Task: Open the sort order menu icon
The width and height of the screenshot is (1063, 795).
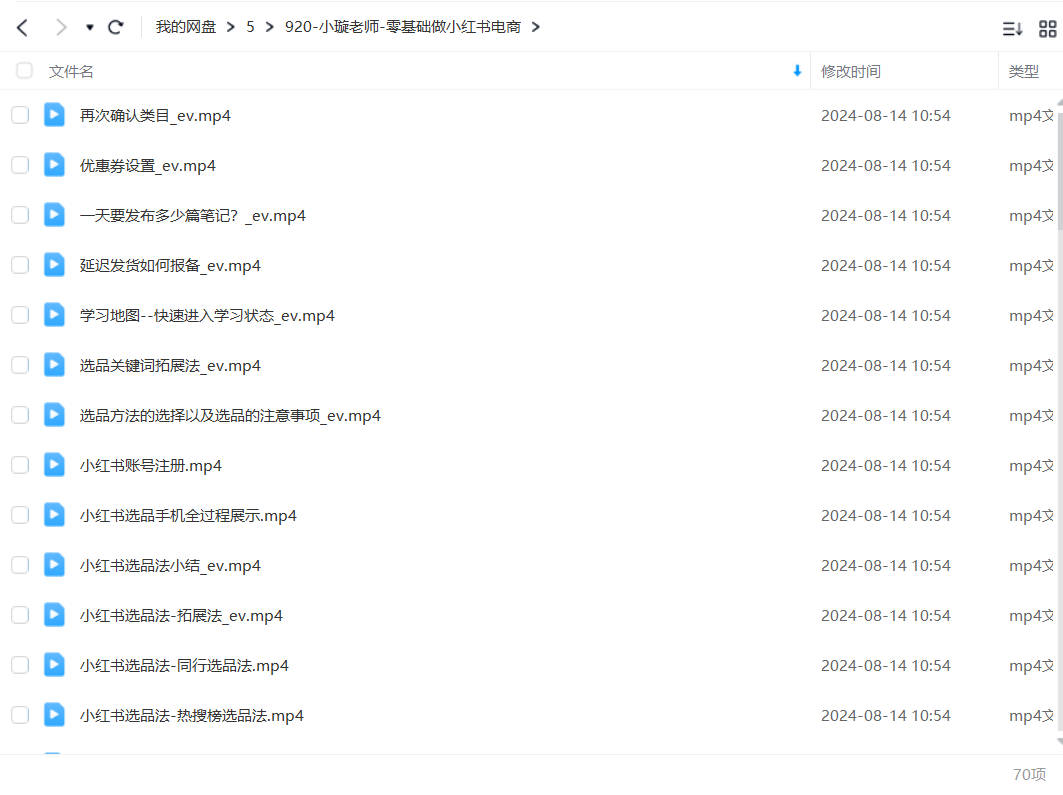Action: click(x=1012, y=28)
